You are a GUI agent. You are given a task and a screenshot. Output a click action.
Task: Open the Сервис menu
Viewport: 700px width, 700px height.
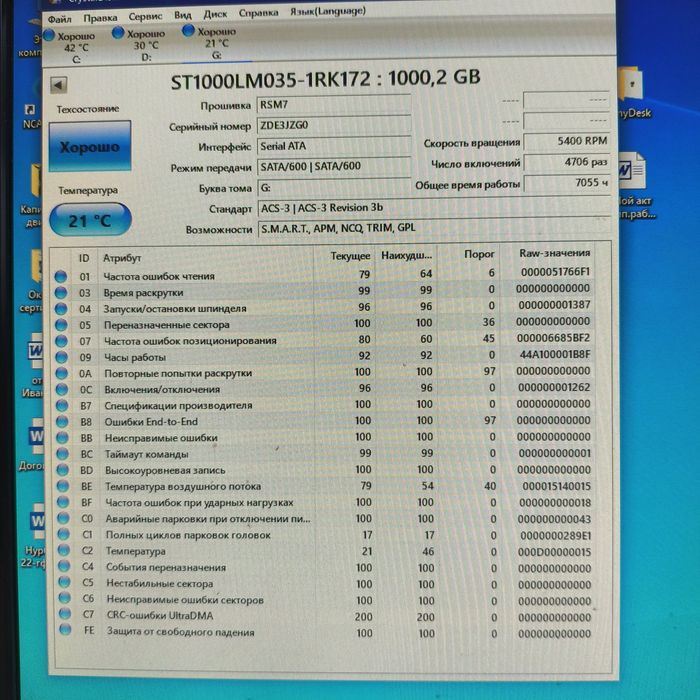pyautogui.click(x=145, y=17)
